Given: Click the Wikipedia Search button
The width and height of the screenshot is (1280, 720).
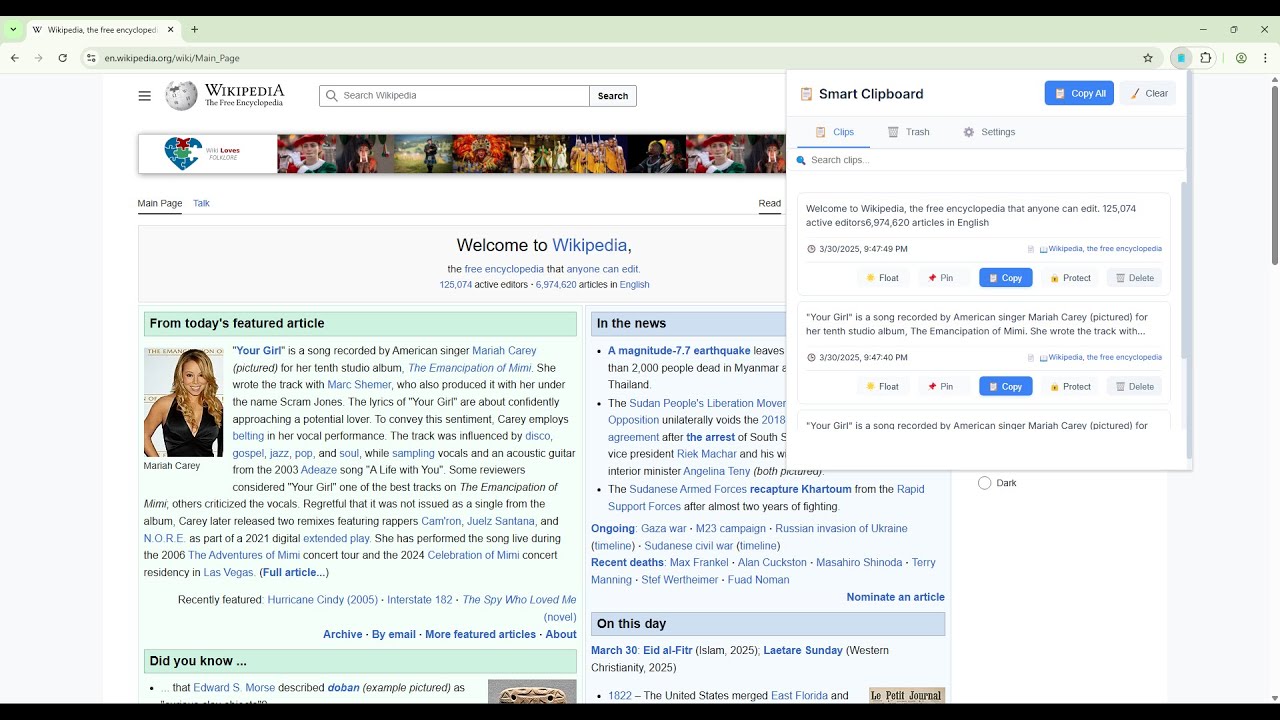Looking at the screenshot, I should tap(613, 96).
